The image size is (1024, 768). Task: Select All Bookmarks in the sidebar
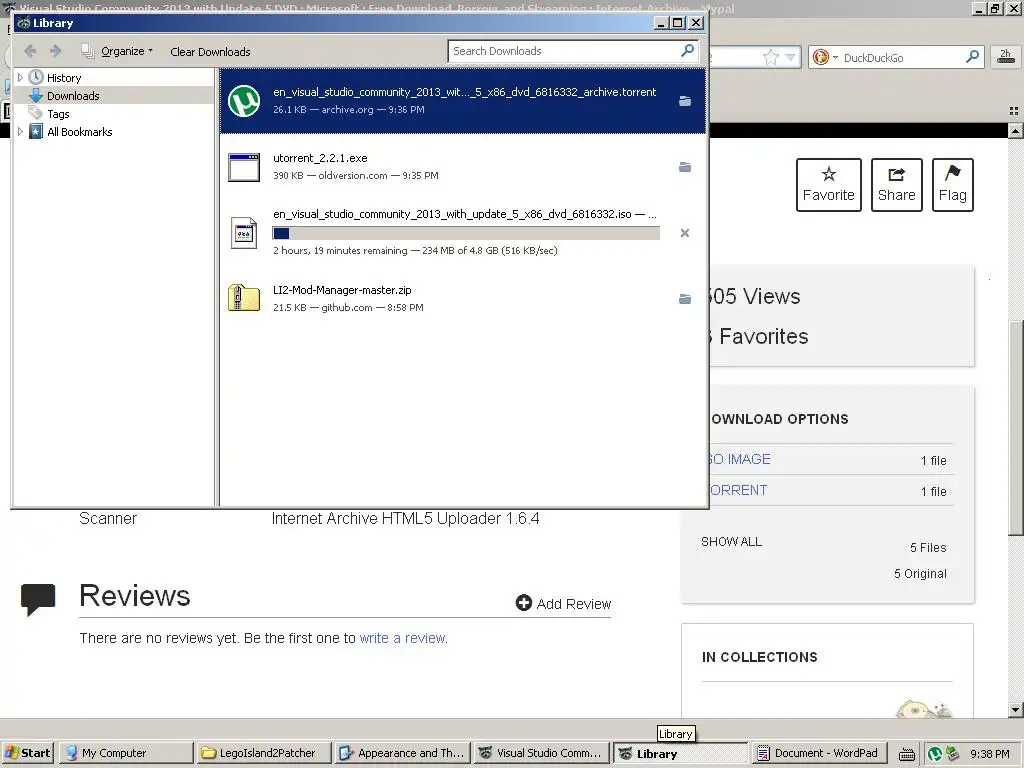click(80, 132)
